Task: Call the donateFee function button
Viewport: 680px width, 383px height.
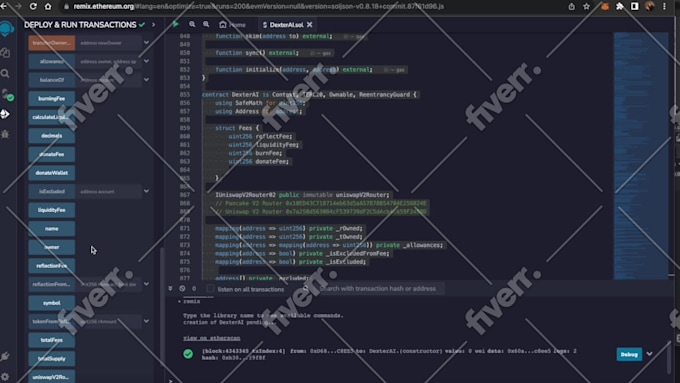Action: click(x=52, y=154)
